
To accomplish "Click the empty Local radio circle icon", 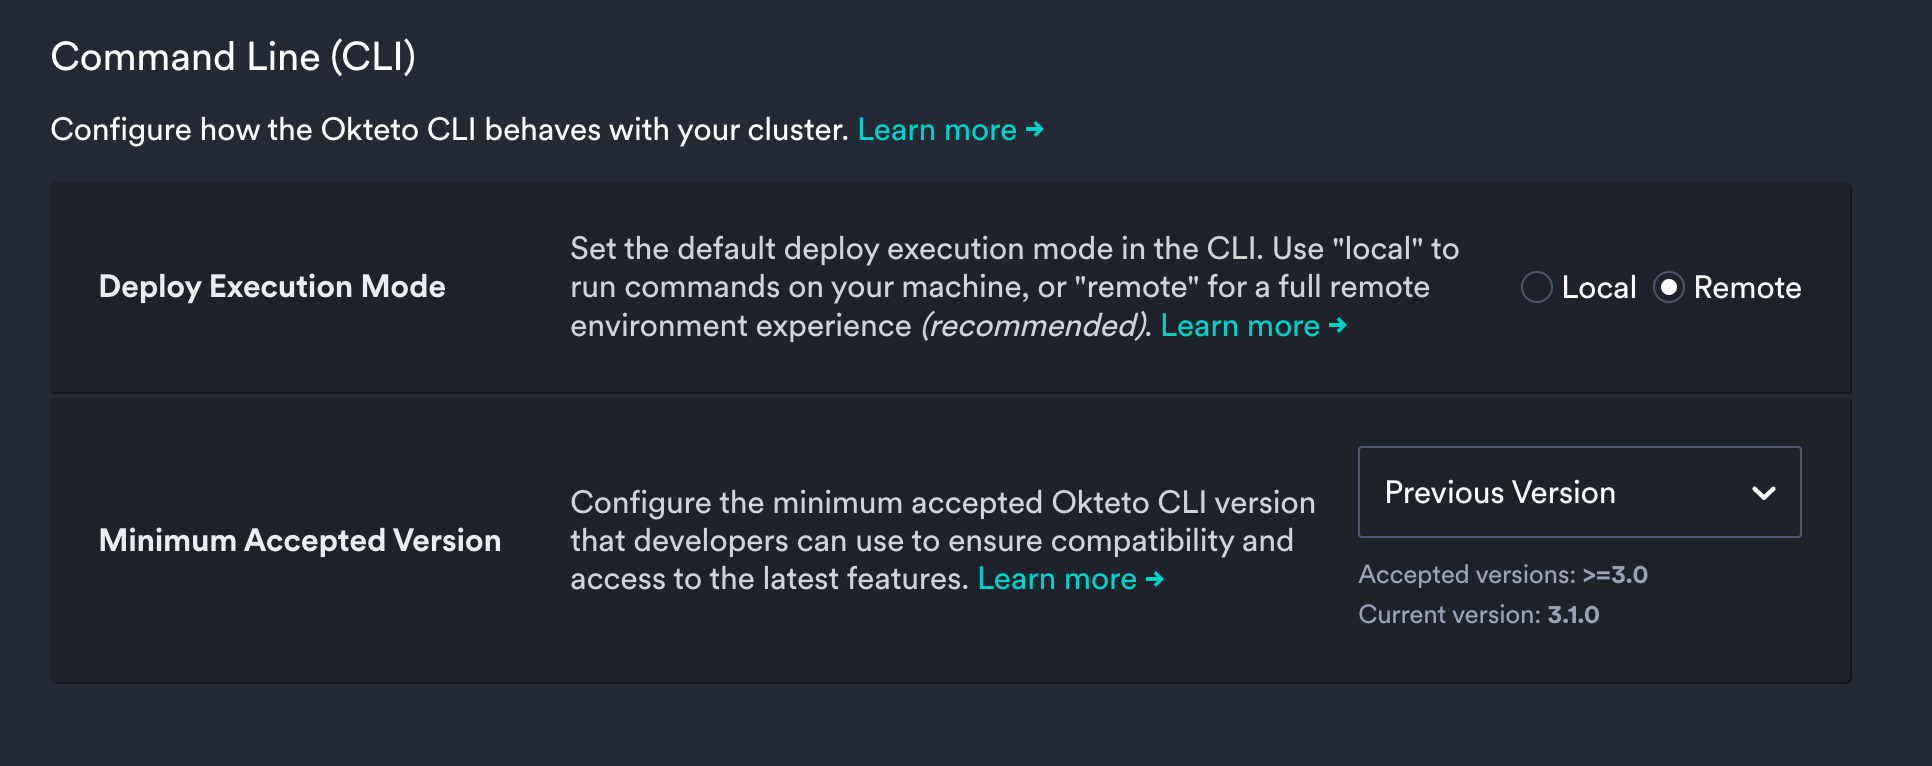I will coord(1536,287).
